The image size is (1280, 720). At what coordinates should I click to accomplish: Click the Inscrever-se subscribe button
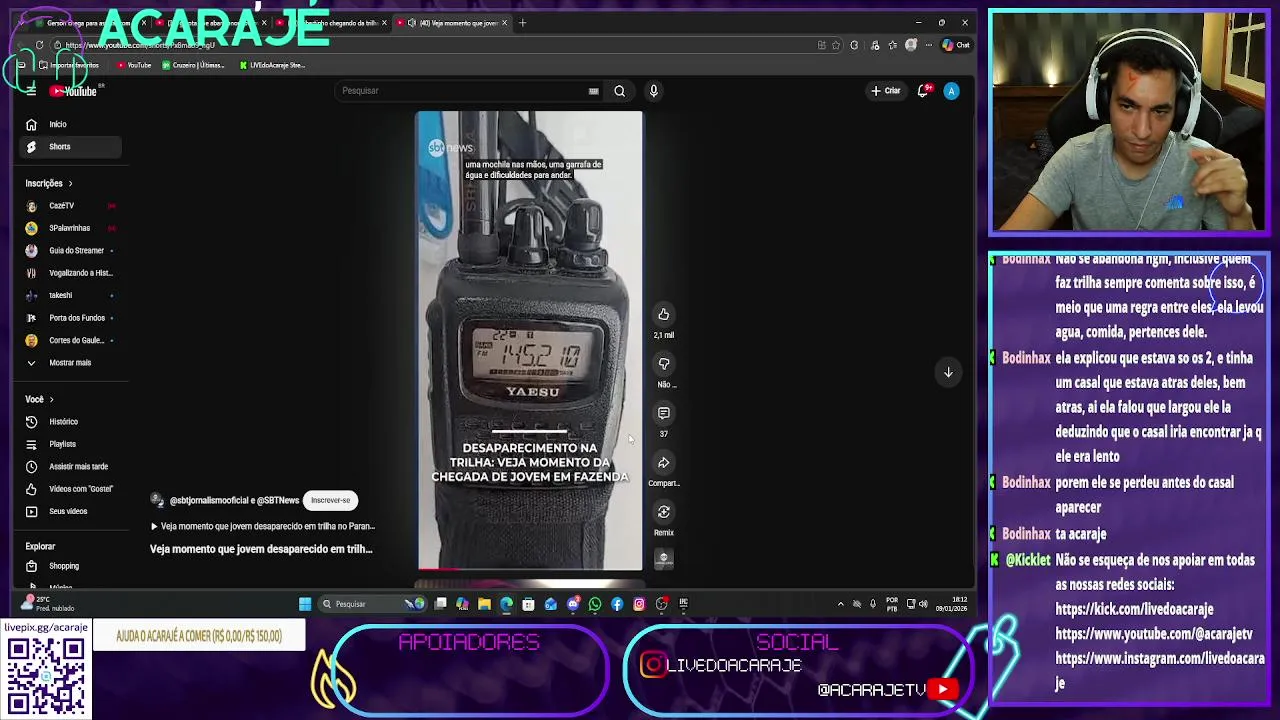click(x=330, y=500)
